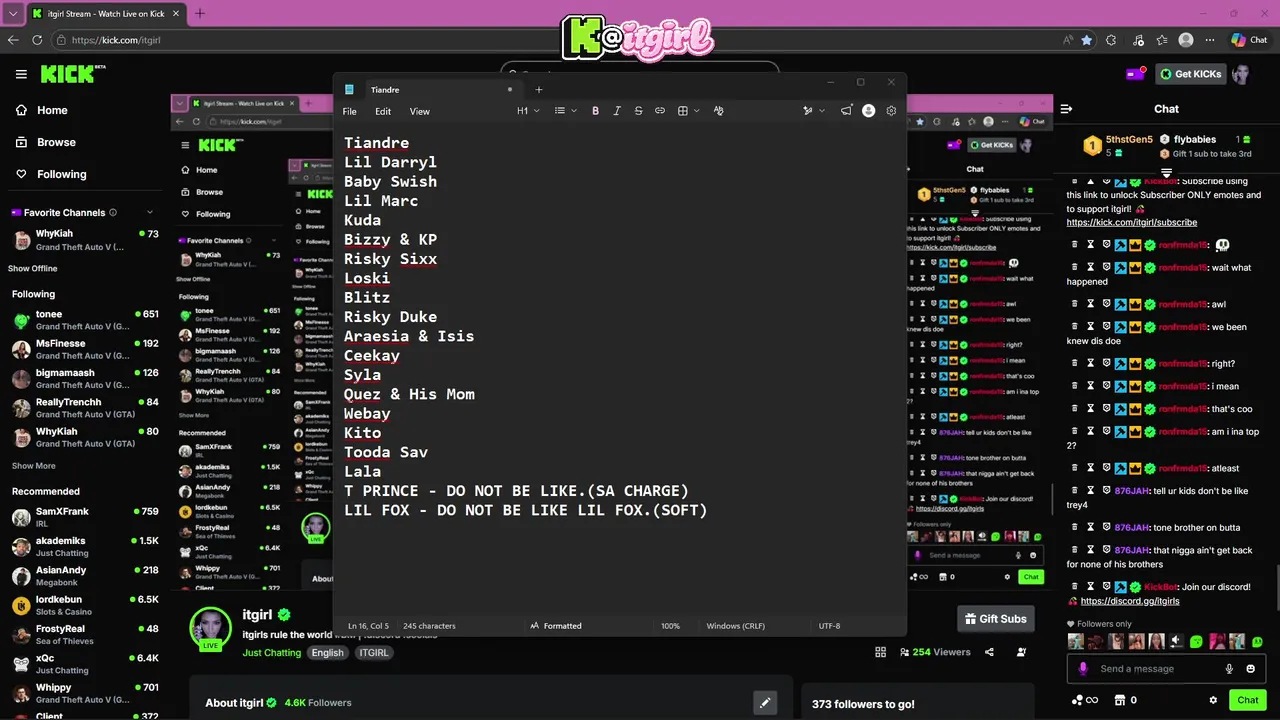Expand Notepad H1 heading dropdown

point(528,111)
